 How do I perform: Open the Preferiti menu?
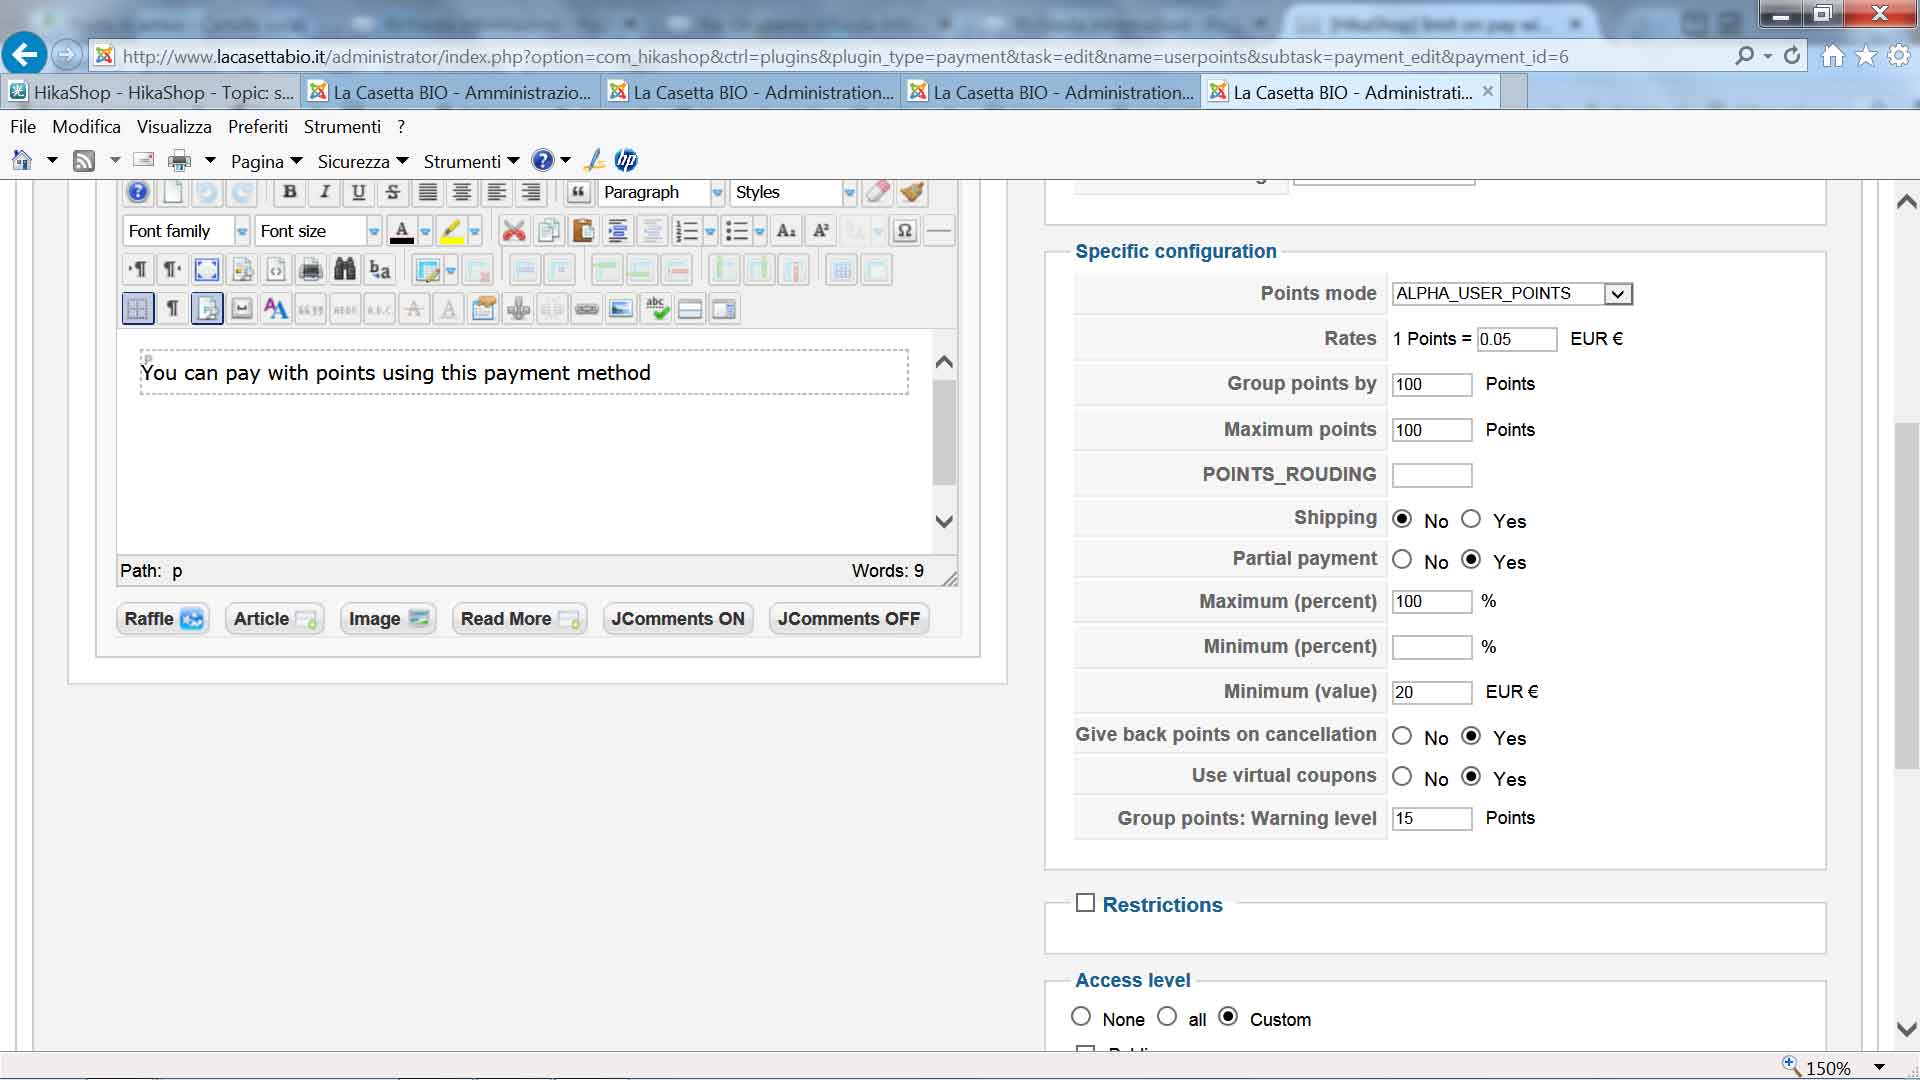click(257, 127)
